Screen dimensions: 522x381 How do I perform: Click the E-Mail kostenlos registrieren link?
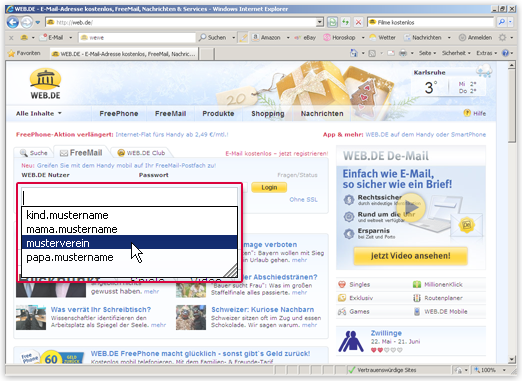coord(277,154)
